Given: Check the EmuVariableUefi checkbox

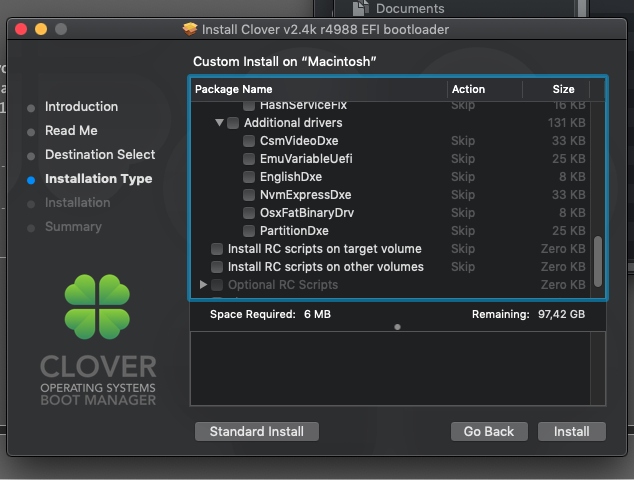Looking at the screenshot, I should point(249,159).
